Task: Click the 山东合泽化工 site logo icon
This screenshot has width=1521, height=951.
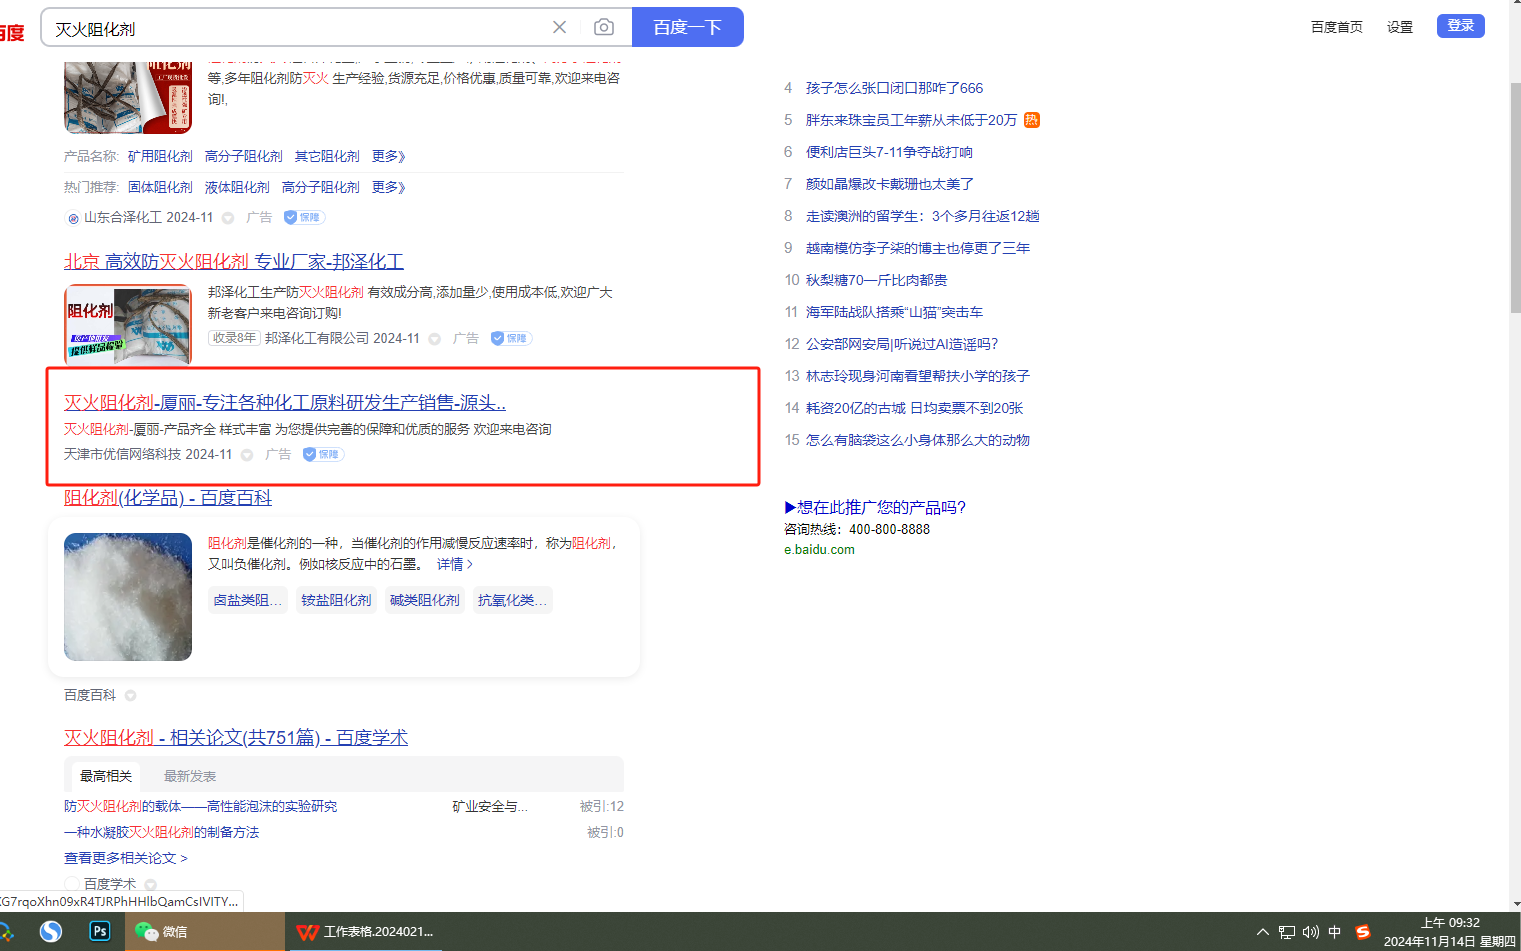Action: click(x=72, y=218)
